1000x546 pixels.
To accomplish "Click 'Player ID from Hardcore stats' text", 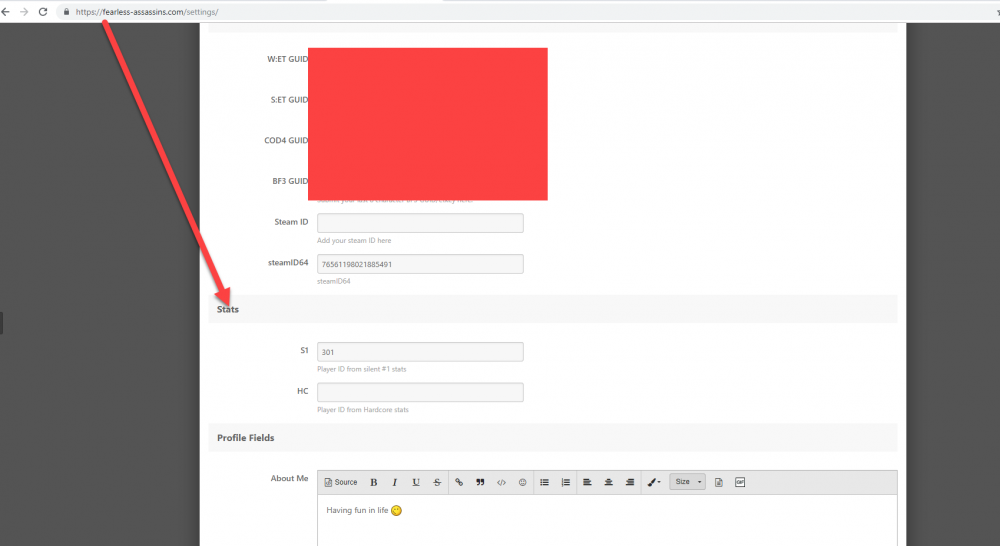I will coord(363,410).
